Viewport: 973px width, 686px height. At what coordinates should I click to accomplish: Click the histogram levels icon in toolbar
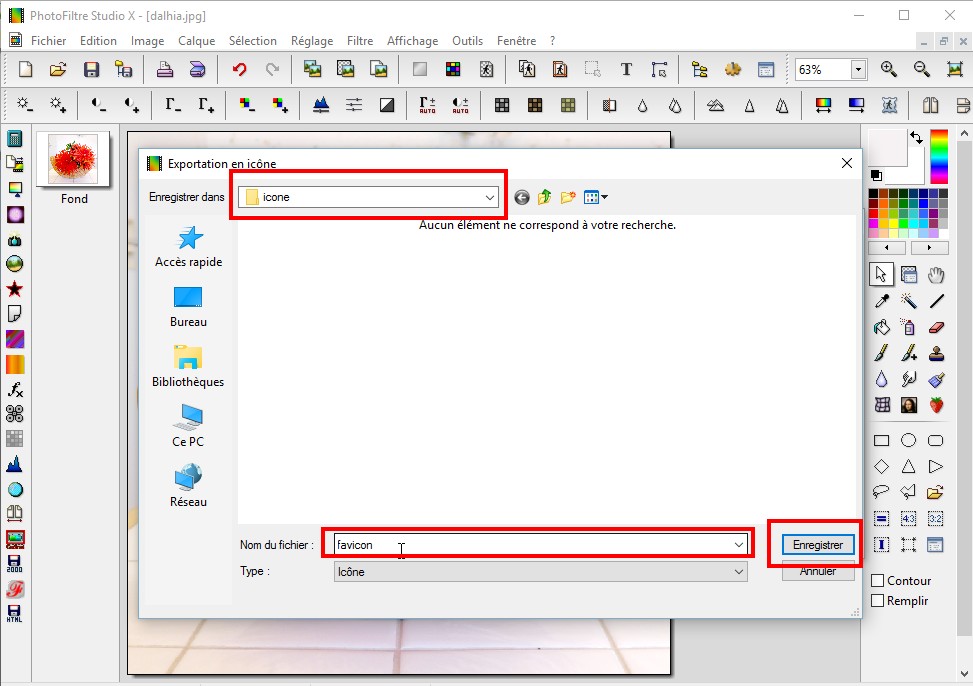(x=321, y=105)
